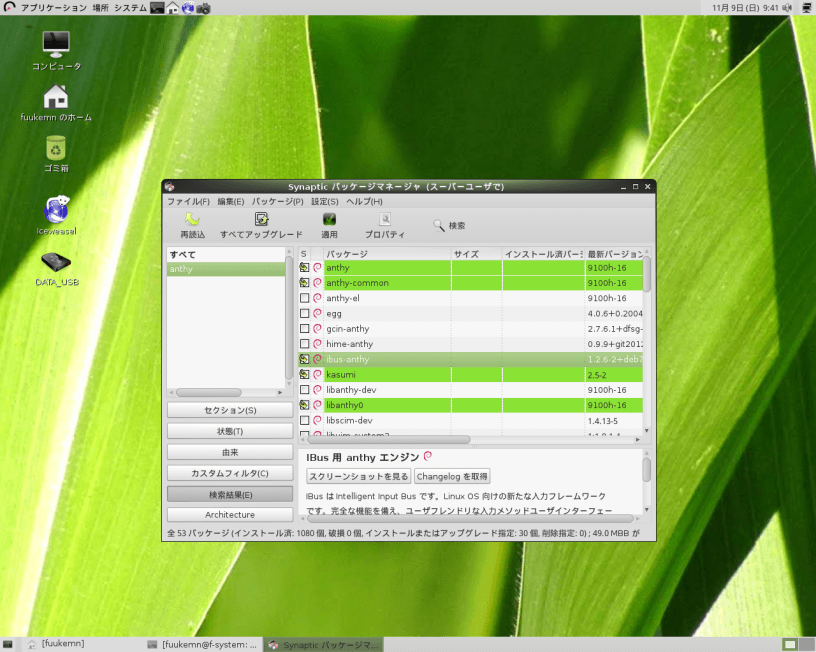
Task: Click the clock showing 11月9日 9:41
Action: point(745,8)
